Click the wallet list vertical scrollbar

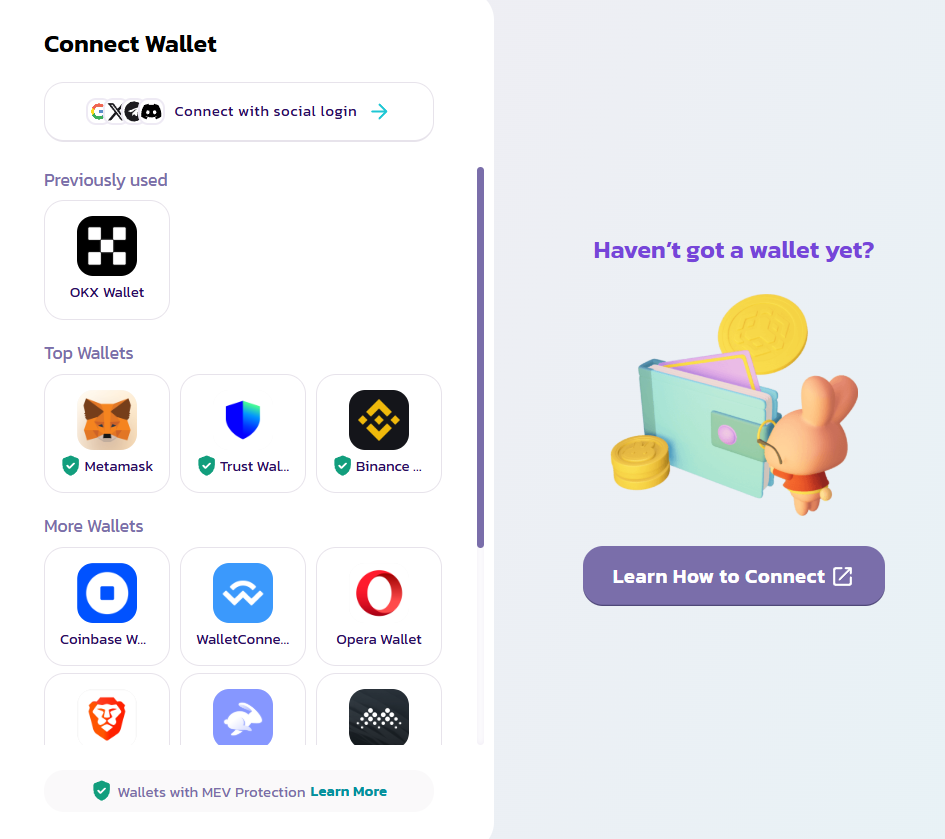point(480,357)
